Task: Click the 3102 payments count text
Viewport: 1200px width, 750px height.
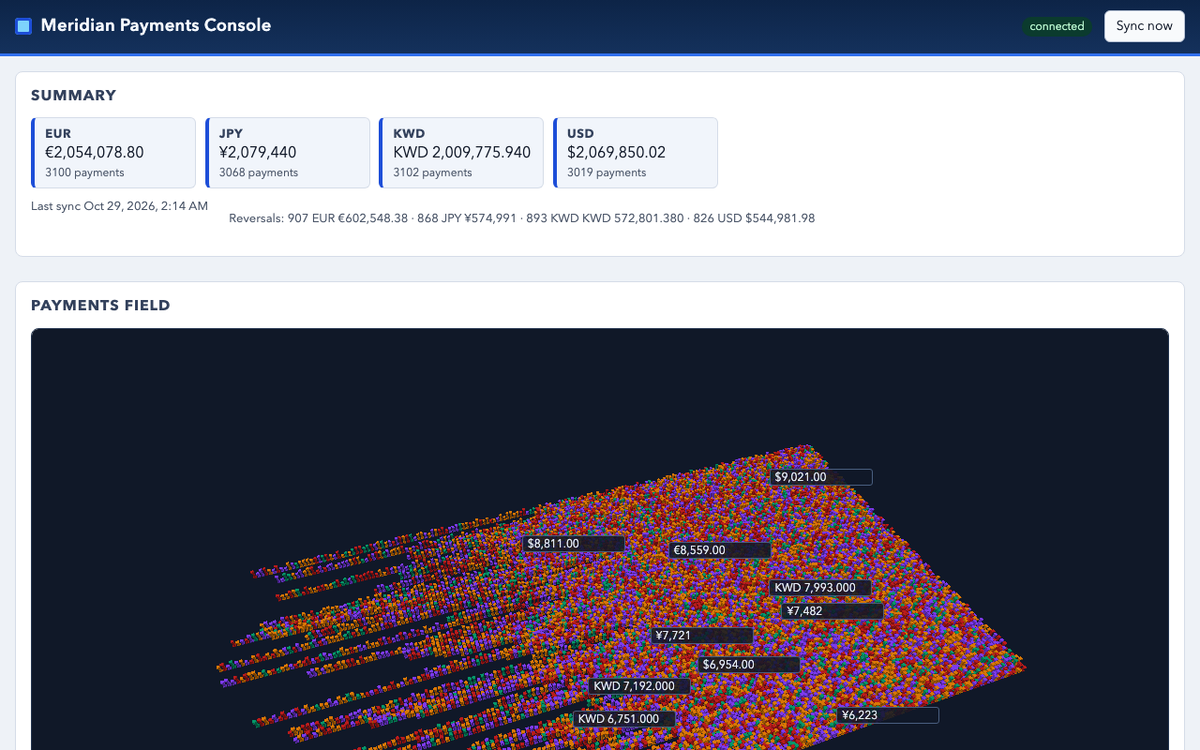Action: point(433,173)
